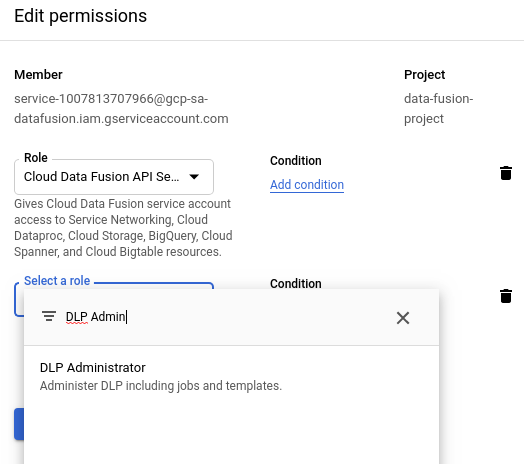Click the Cloud Data Fusion role description text
This screenshot has height=464, width=524.
[123, 228]
